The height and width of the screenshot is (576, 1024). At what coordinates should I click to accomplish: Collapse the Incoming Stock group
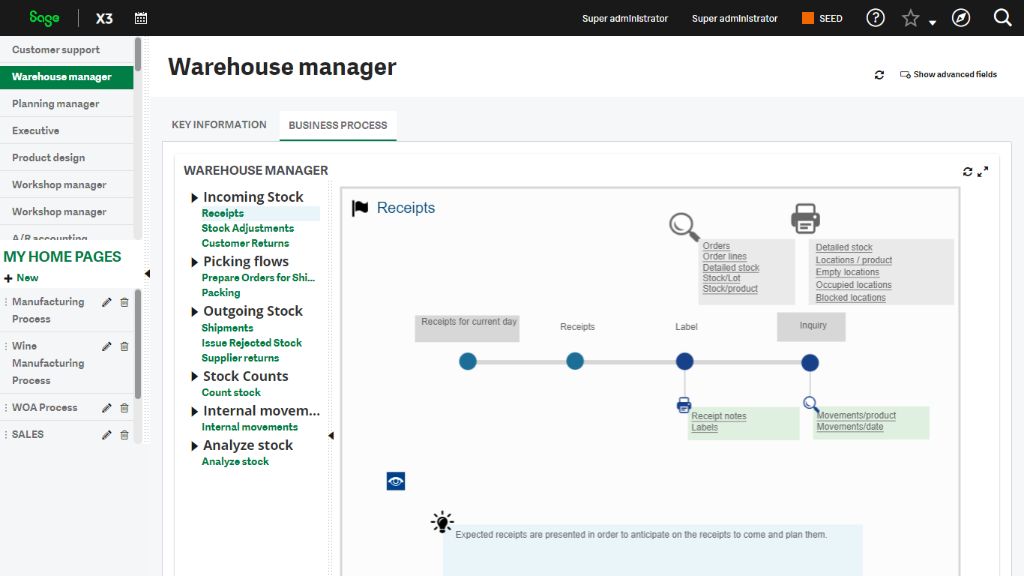(194, 198)
